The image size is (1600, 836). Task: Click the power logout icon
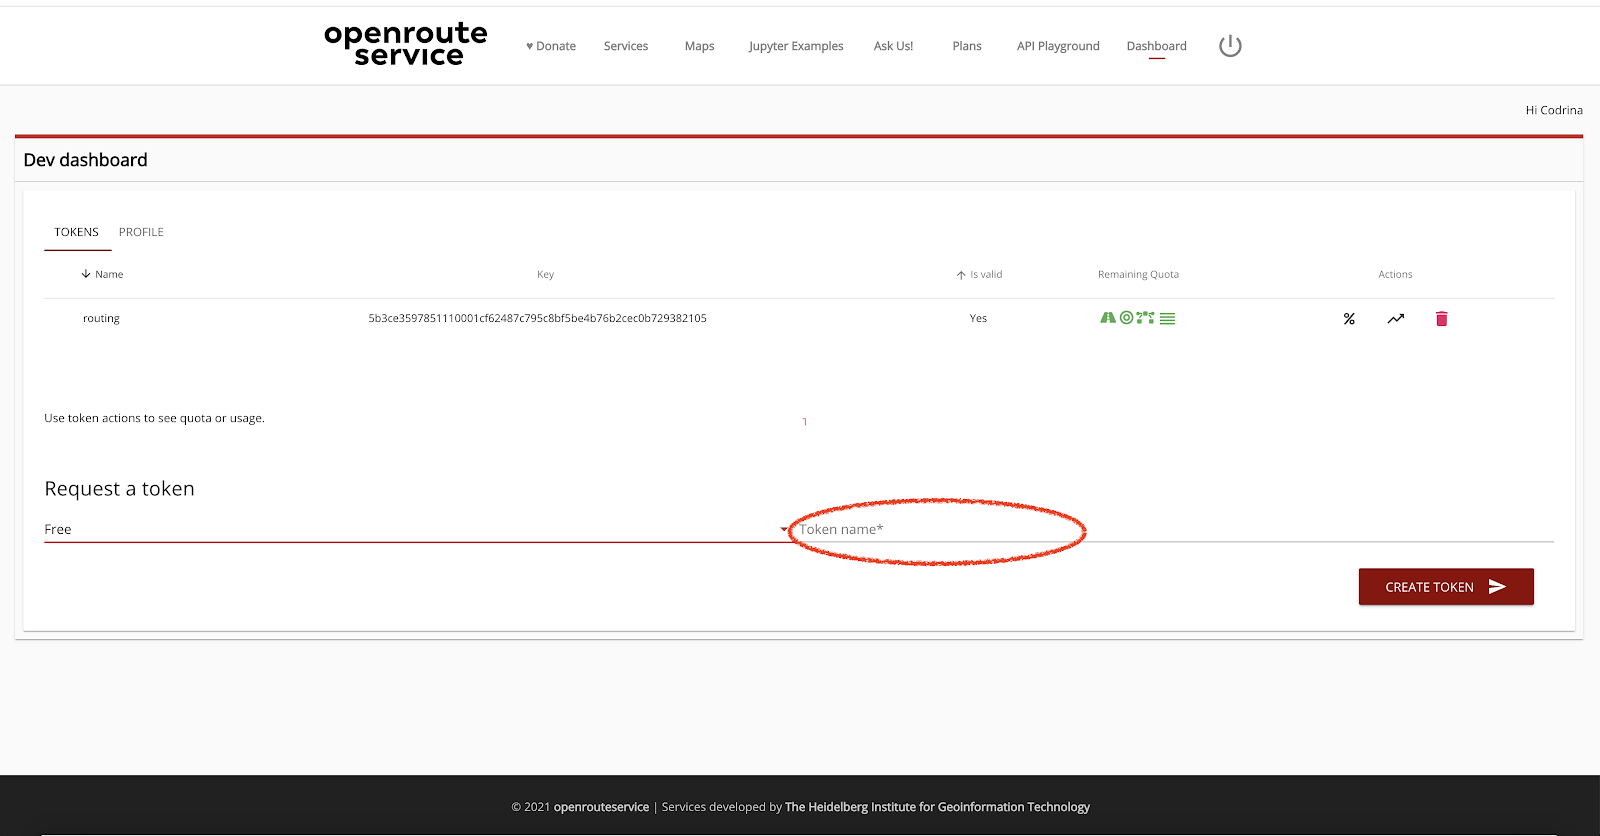pos(1230,46)
